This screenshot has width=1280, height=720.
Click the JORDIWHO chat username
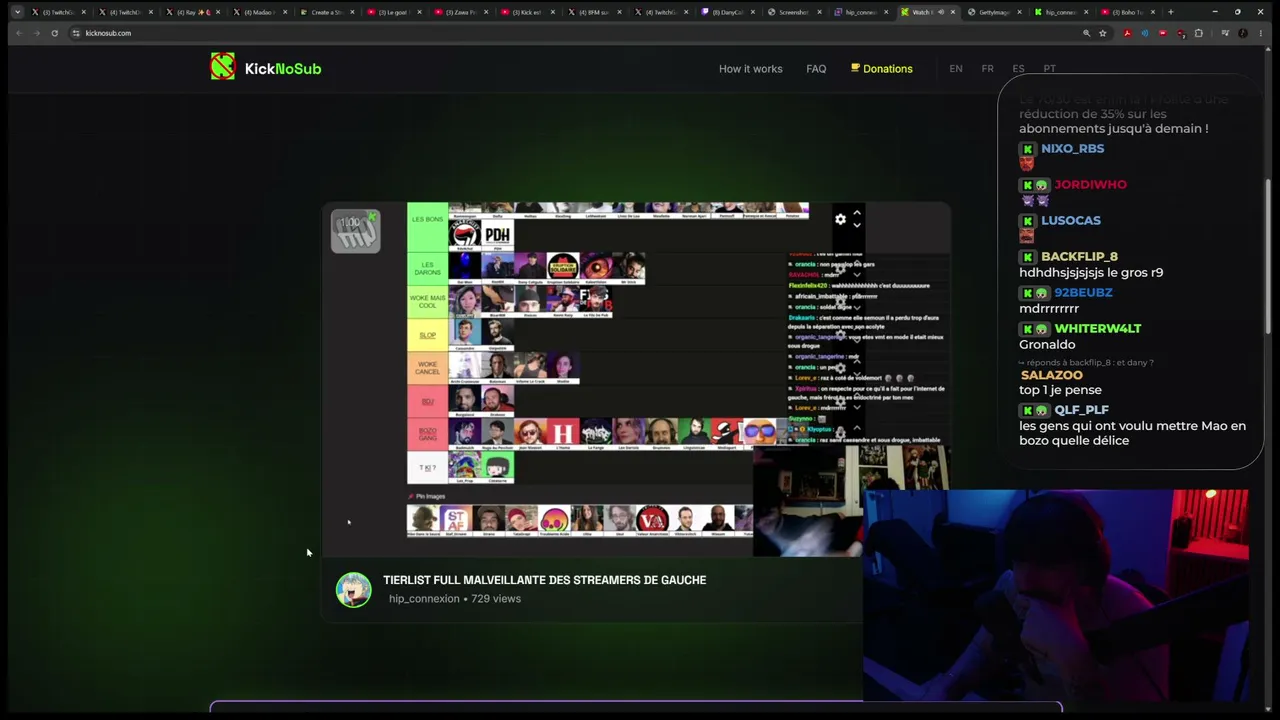(1090, 185)
